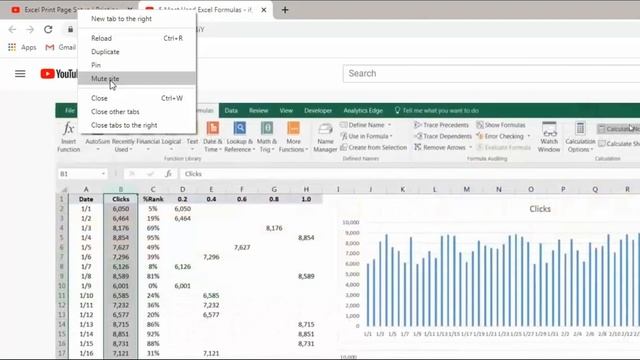Open the Gmail bookmark
Viewport: 640px width, 360px height.
pyautogui.click(x=60, y=47)
